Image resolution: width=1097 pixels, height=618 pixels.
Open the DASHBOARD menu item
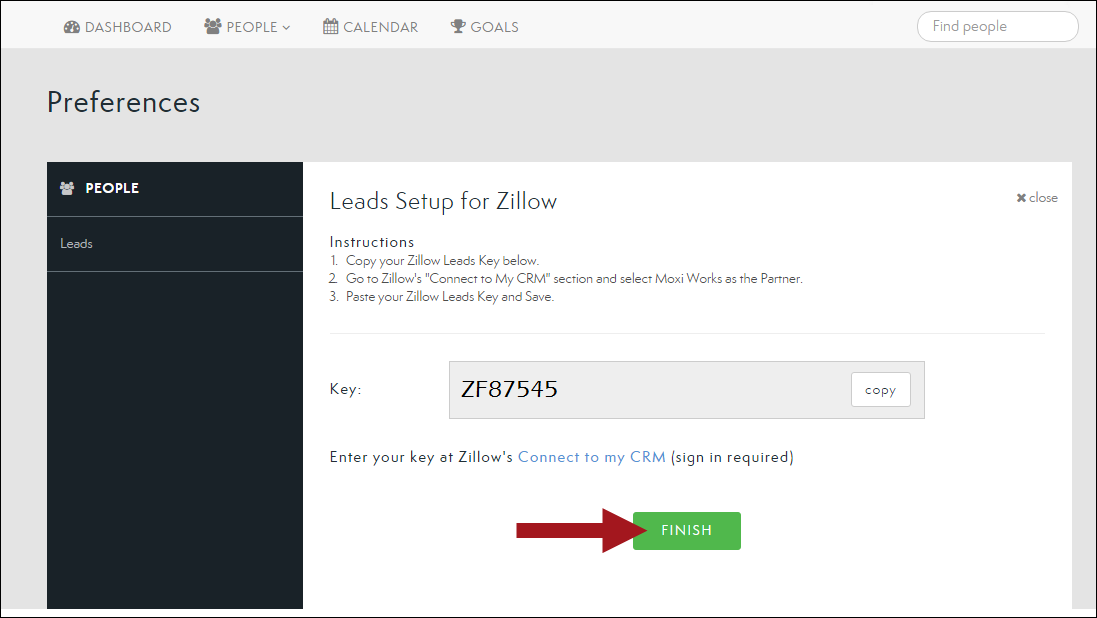coord(128,27)
